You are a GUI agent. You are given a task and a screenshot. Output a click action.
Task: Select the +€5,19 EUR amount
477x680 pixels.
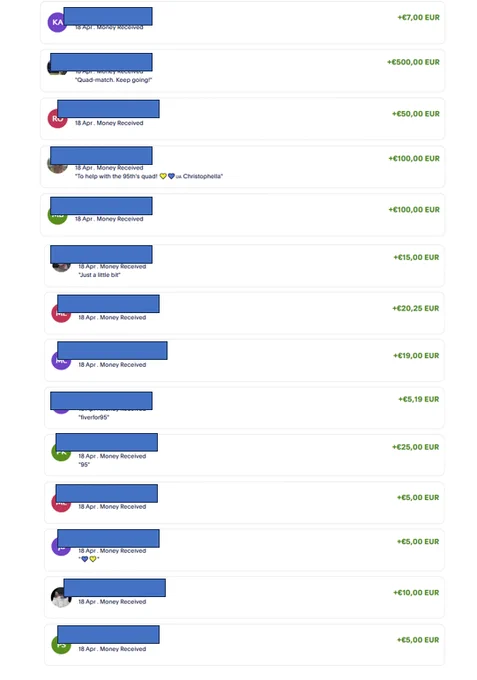click(x=418, y=399)
